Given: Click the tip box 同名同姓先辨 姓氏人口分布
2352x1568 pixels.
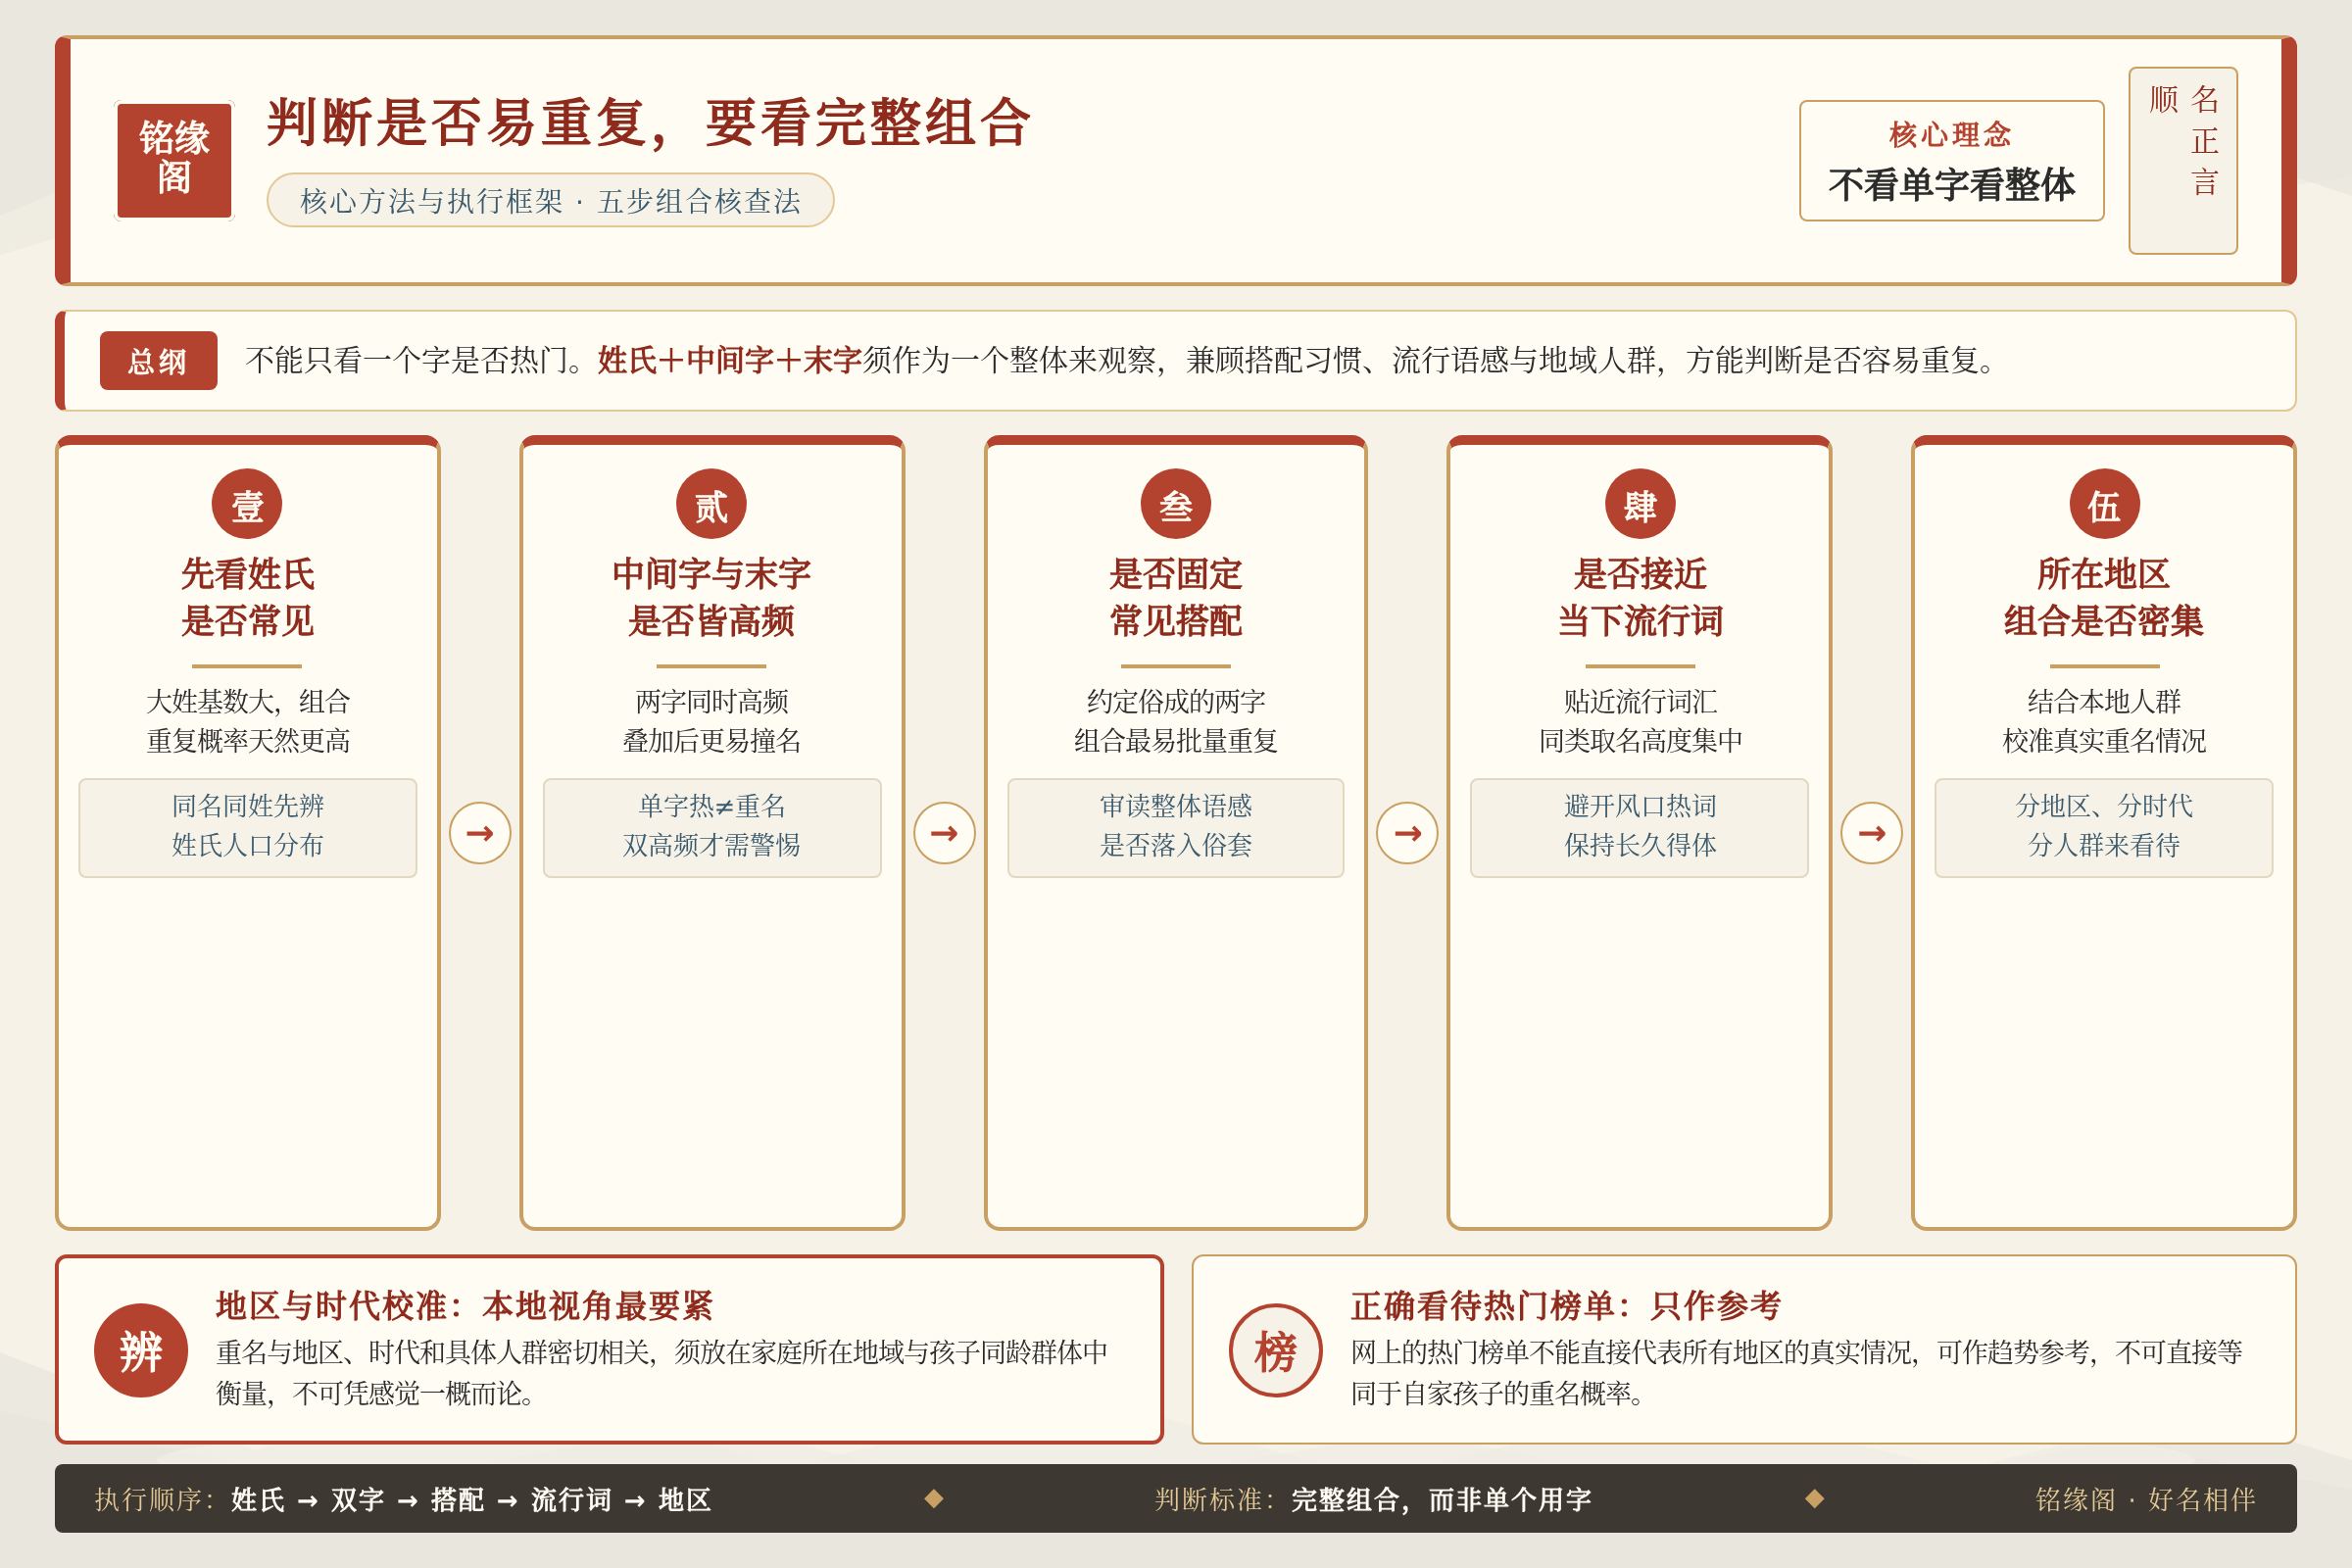Looking at the screenshot, I should [248, 828].
